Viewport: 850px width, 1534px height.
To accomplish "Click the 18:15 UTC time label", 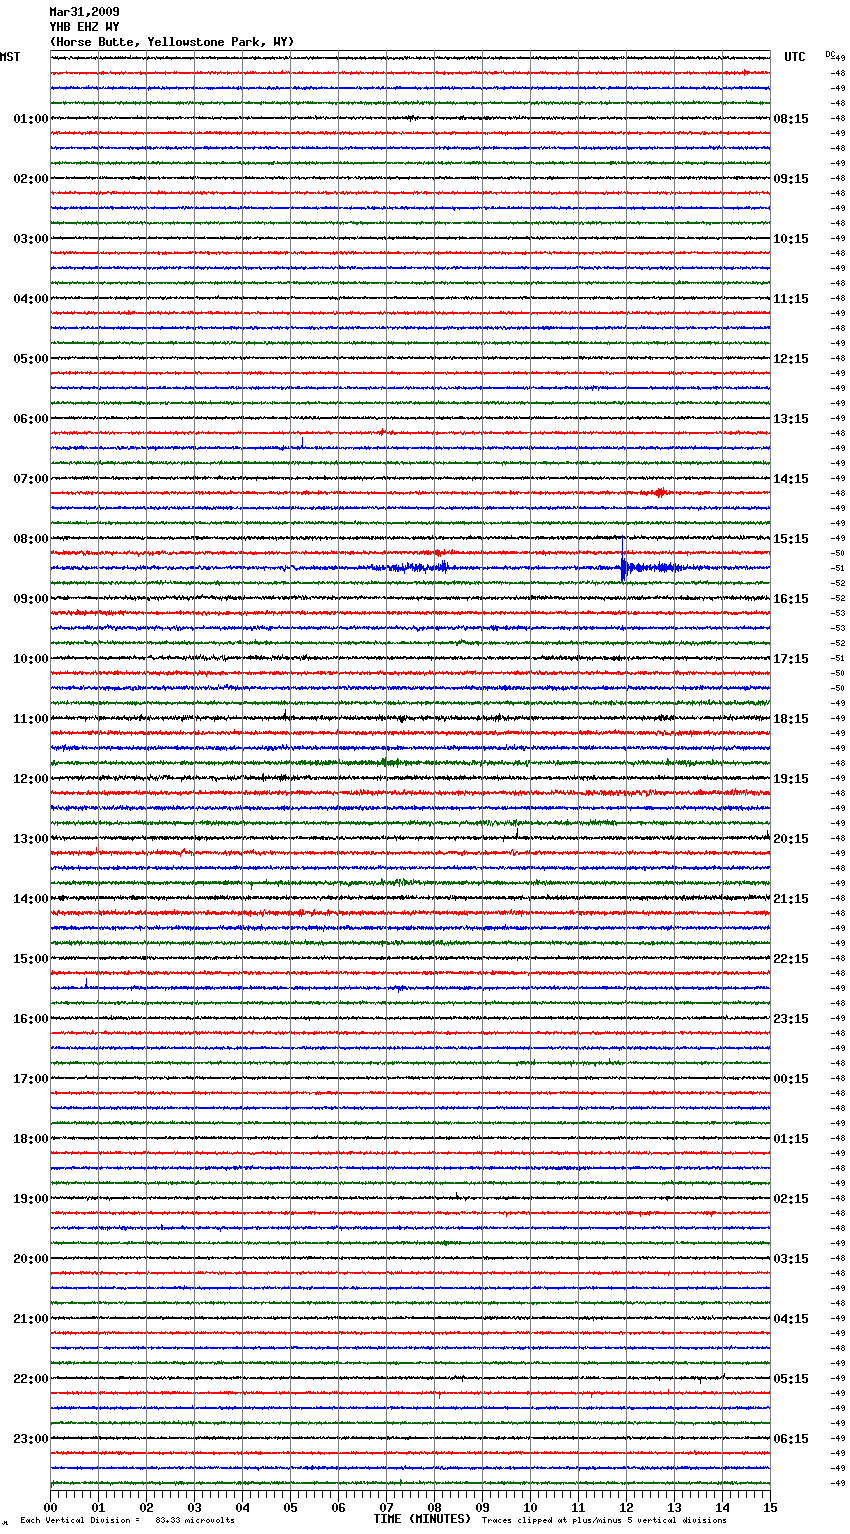I will pos(791,719).
